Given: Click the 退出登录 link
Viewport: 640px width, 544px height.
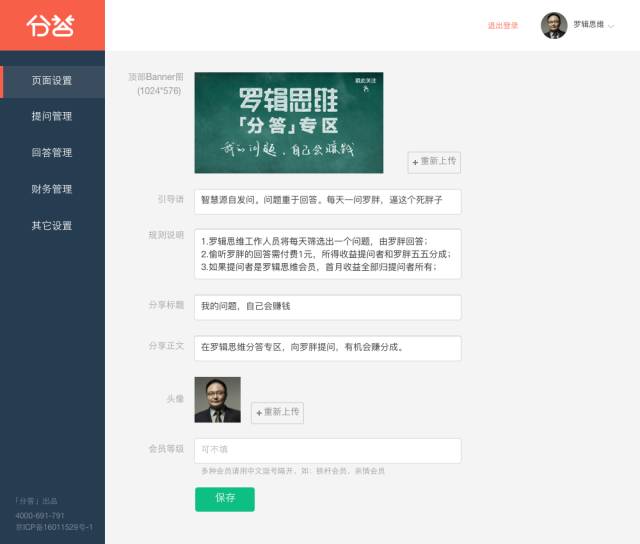Looking at the screenshot, I should click(x=502, y=26).
